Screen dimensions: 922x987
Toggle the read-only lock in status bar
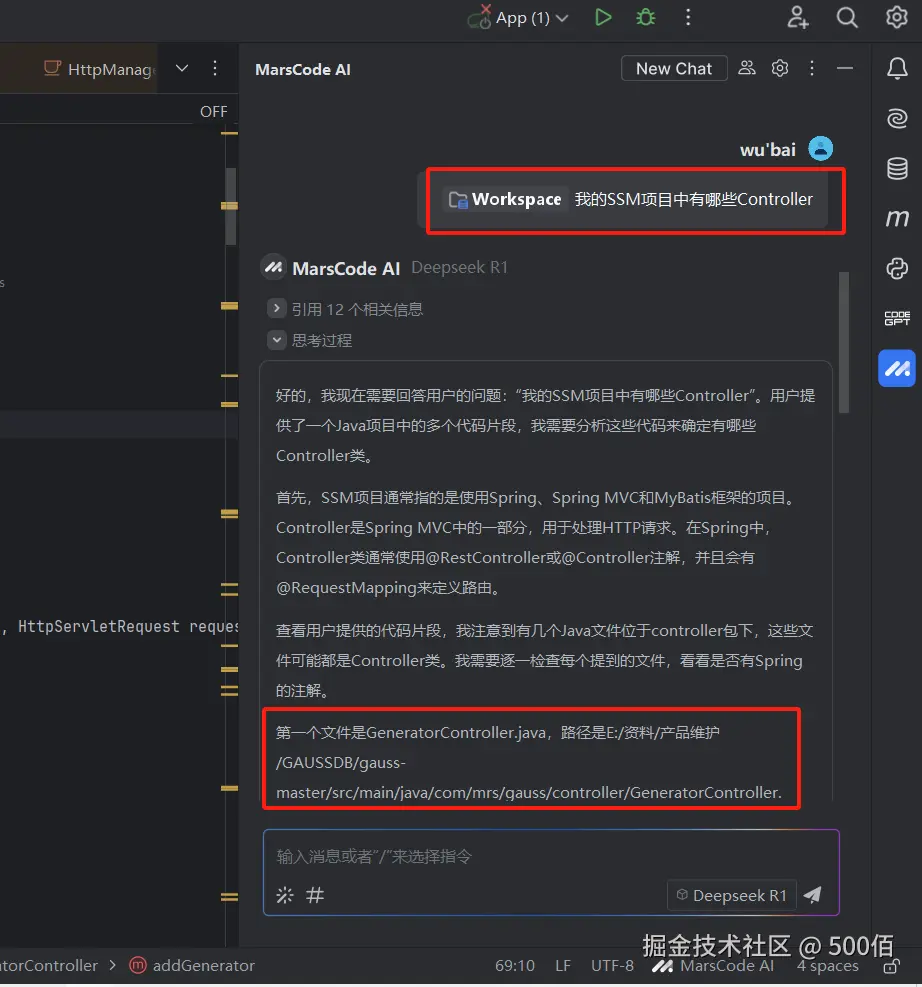(890, 966)
